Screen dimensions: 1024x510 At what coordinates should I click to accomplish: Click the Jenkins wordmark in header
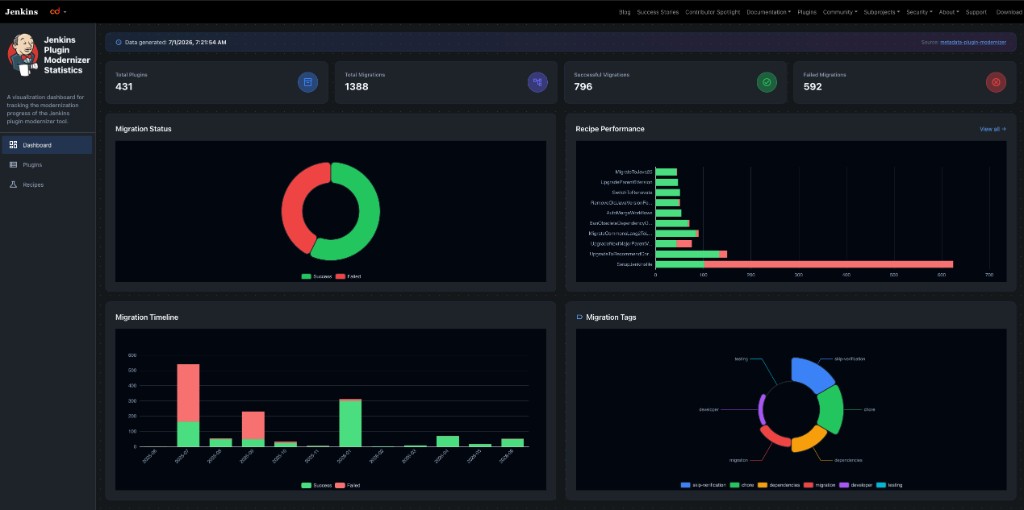click(x=22, y=12)
